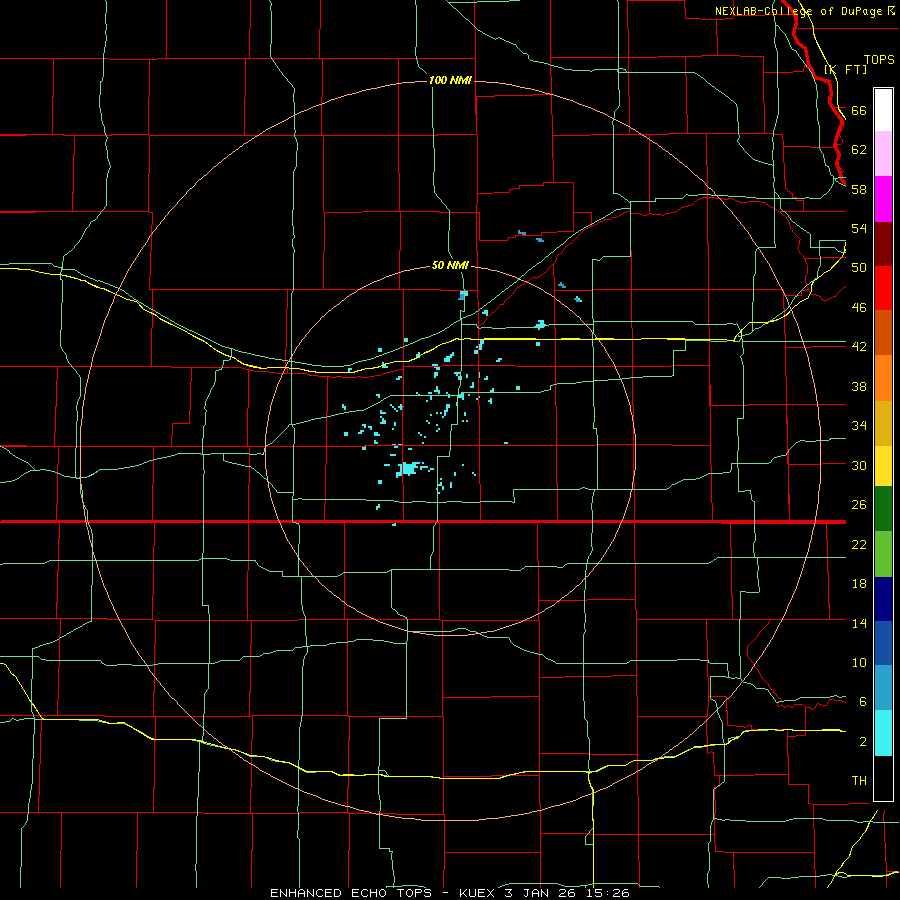Select the light pink legend color band
Viewport: 900px width, 900px height.
(x=883, y=154)
